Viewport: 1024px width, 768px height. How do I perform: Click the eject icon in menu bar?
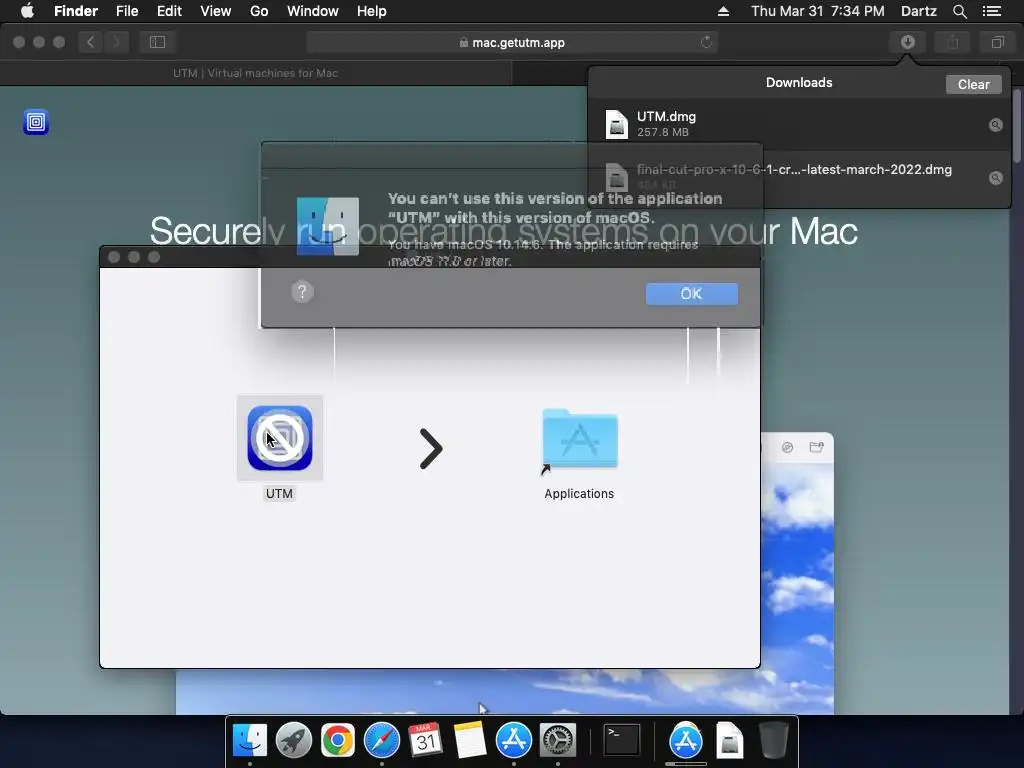[x=724, y=11]
